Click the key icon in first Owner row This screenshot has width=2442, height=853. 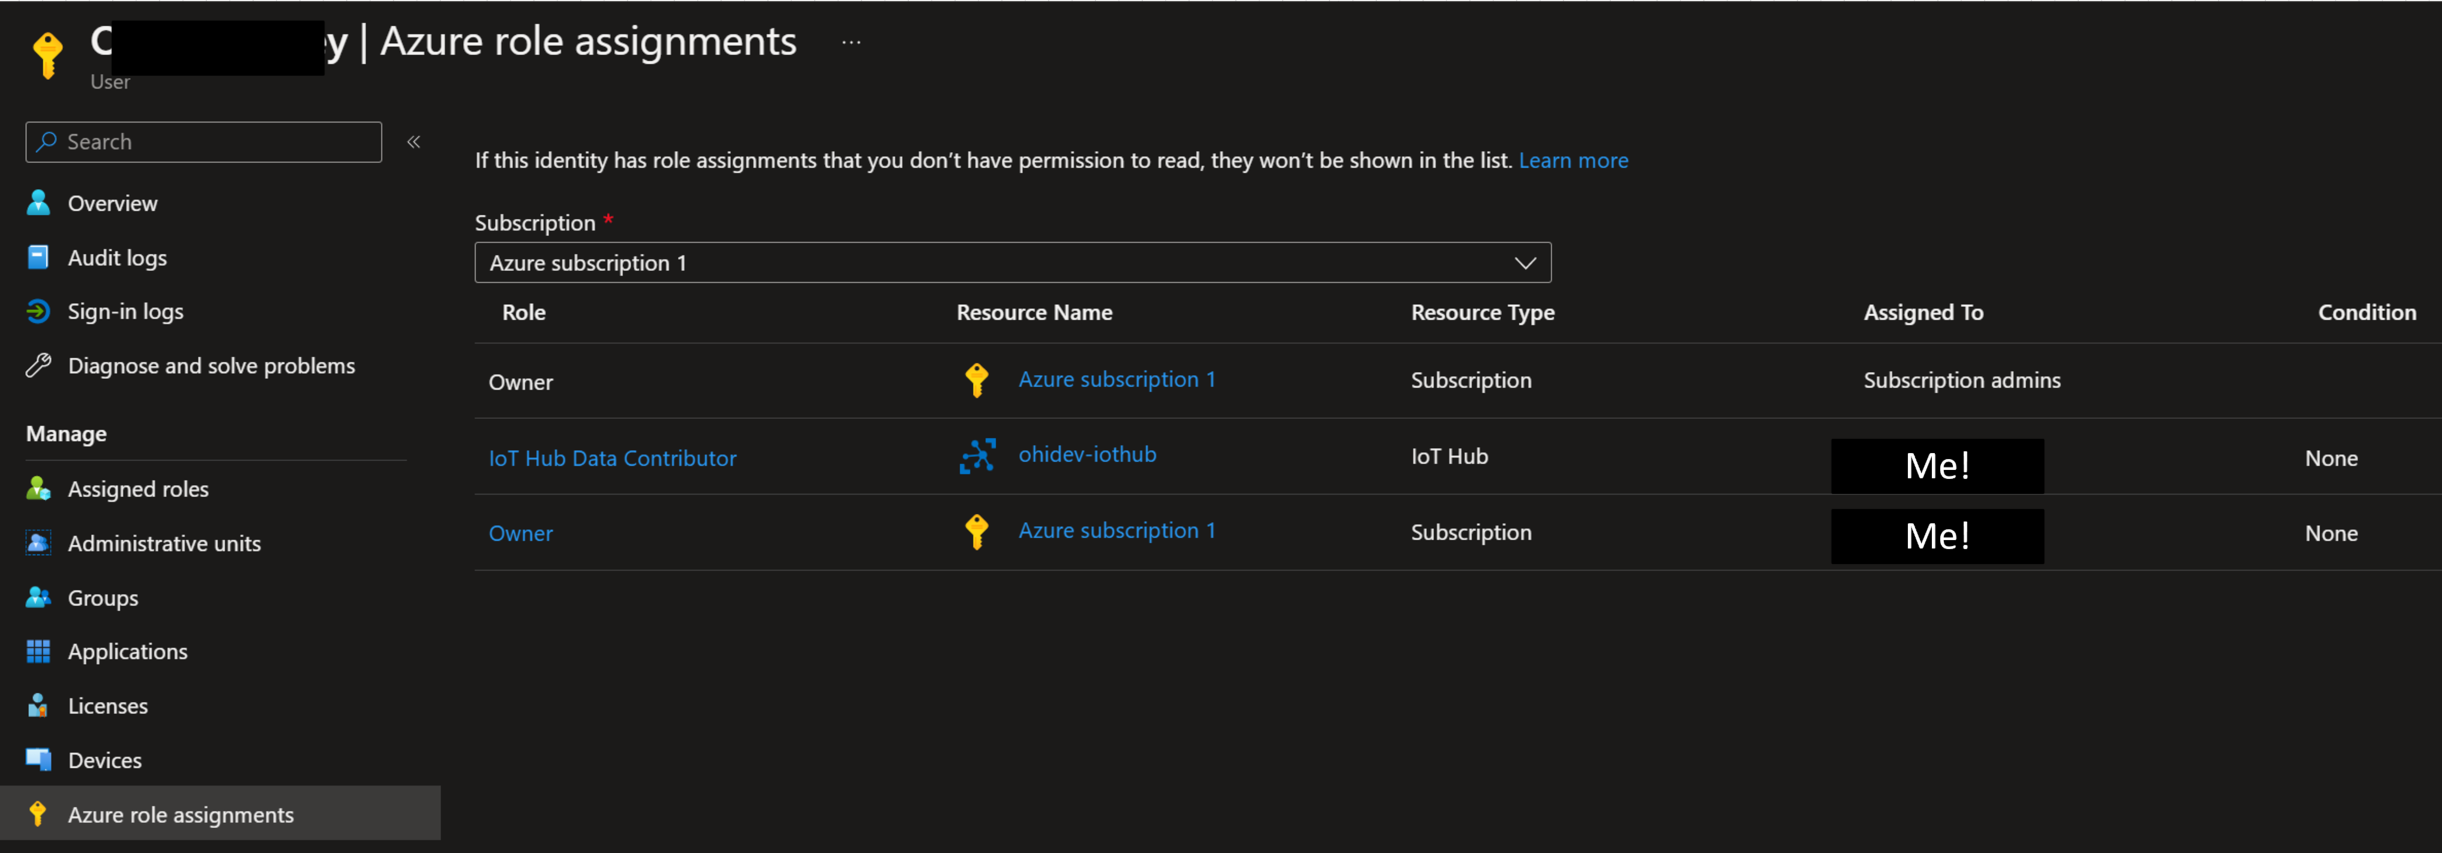coord(977,380)
